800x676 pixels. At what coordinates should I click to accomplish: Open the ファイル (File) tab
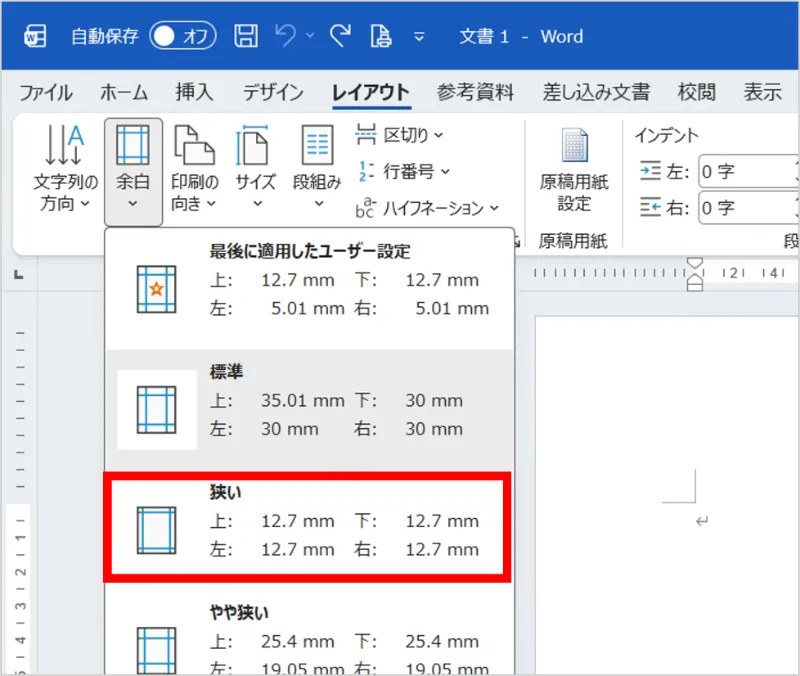[x=46, y=93]
